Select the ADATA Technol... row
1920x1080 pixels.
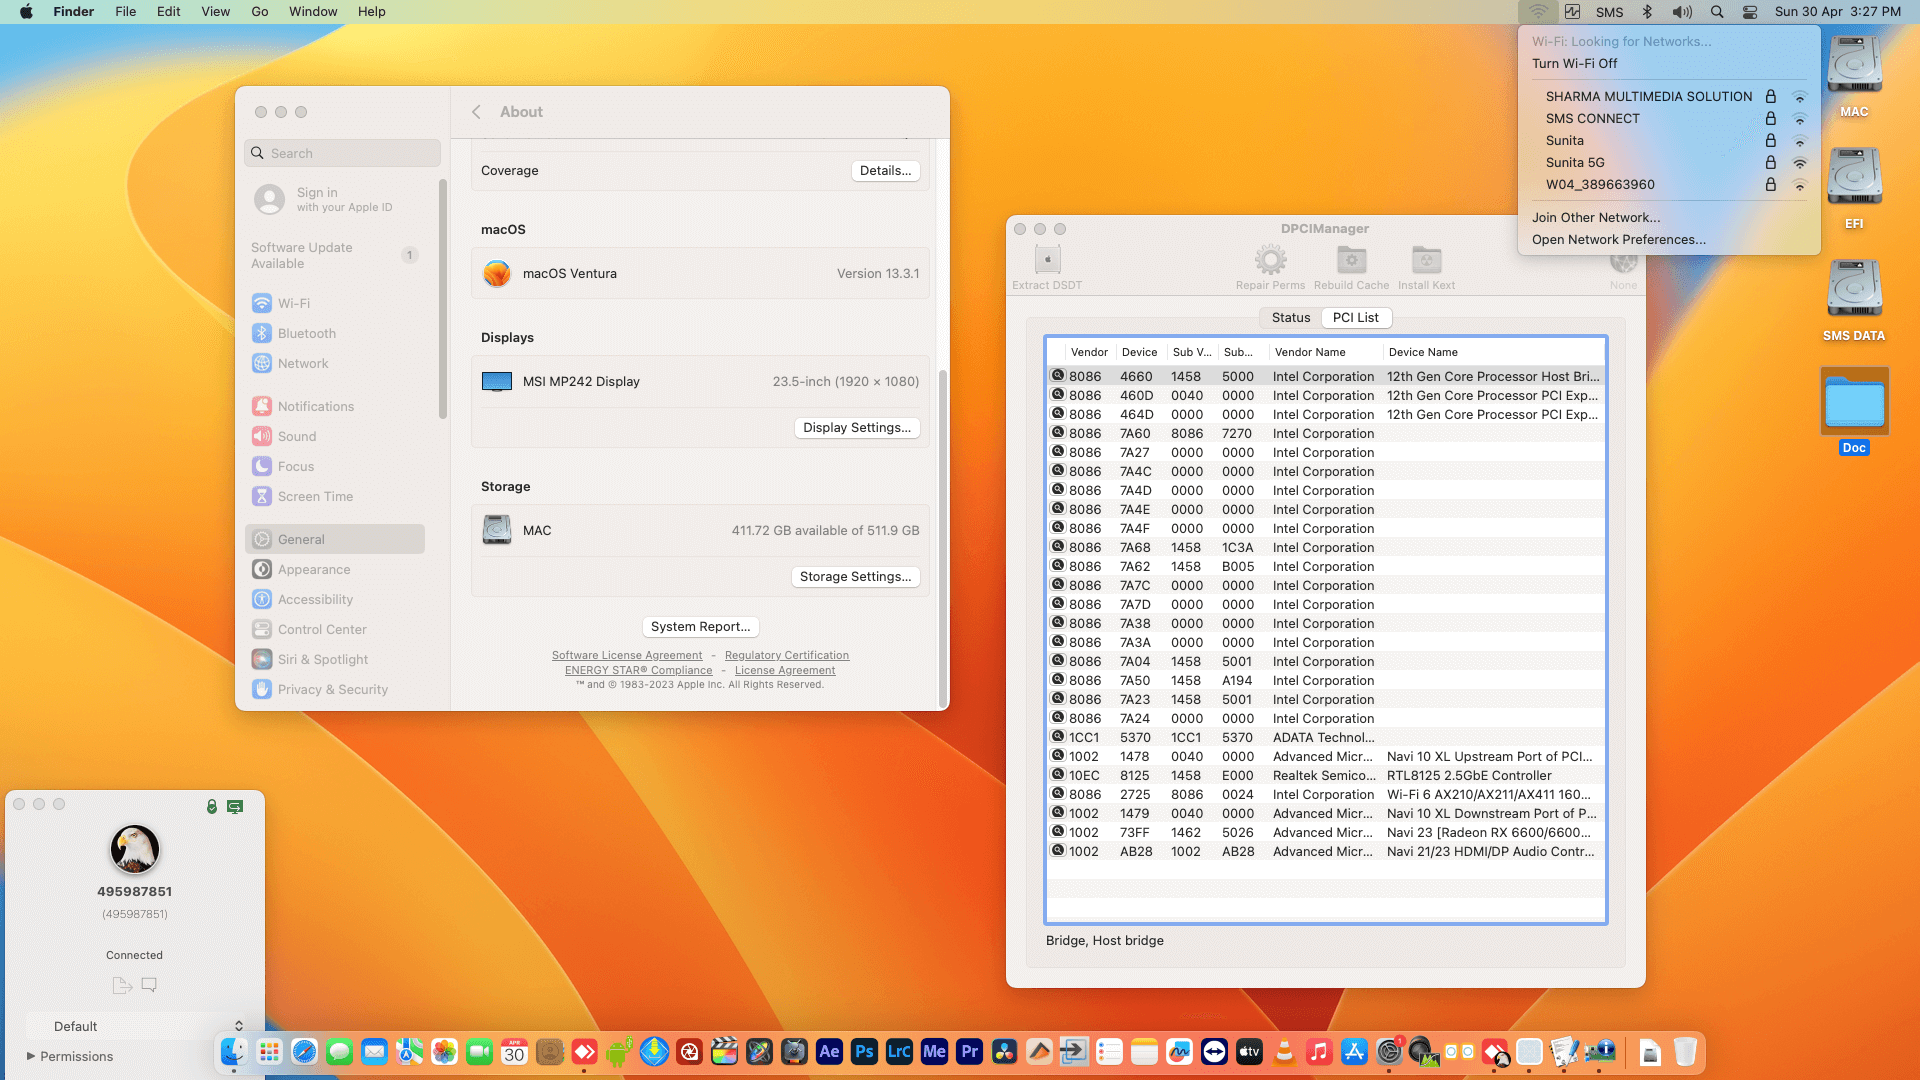click(1326, 738)
